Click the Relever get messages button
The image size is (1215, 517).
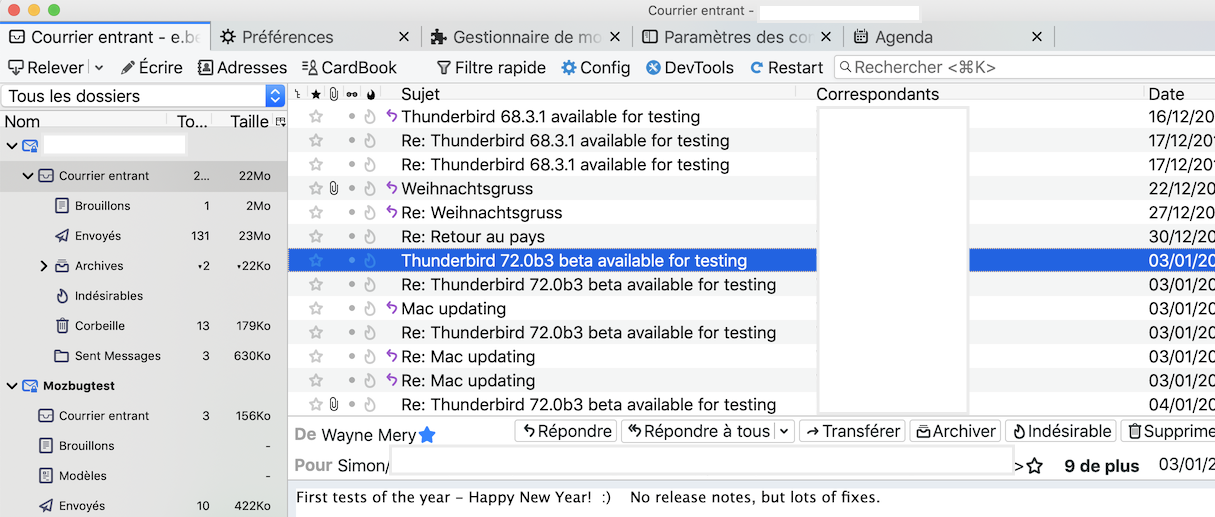[46, 68]
